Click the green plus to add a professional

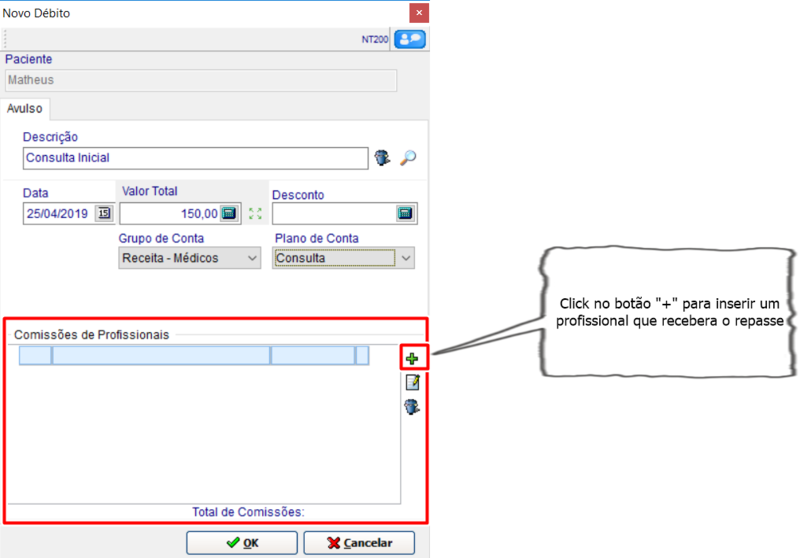tap(412, 356)
